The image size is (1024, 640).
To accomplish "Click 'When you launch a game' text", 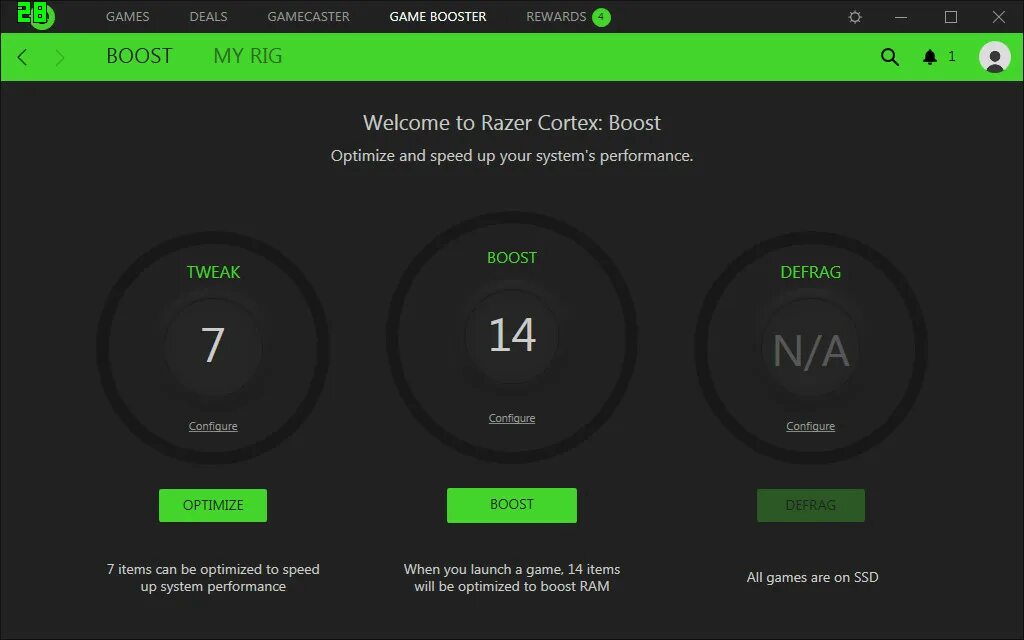I will 511,577.
